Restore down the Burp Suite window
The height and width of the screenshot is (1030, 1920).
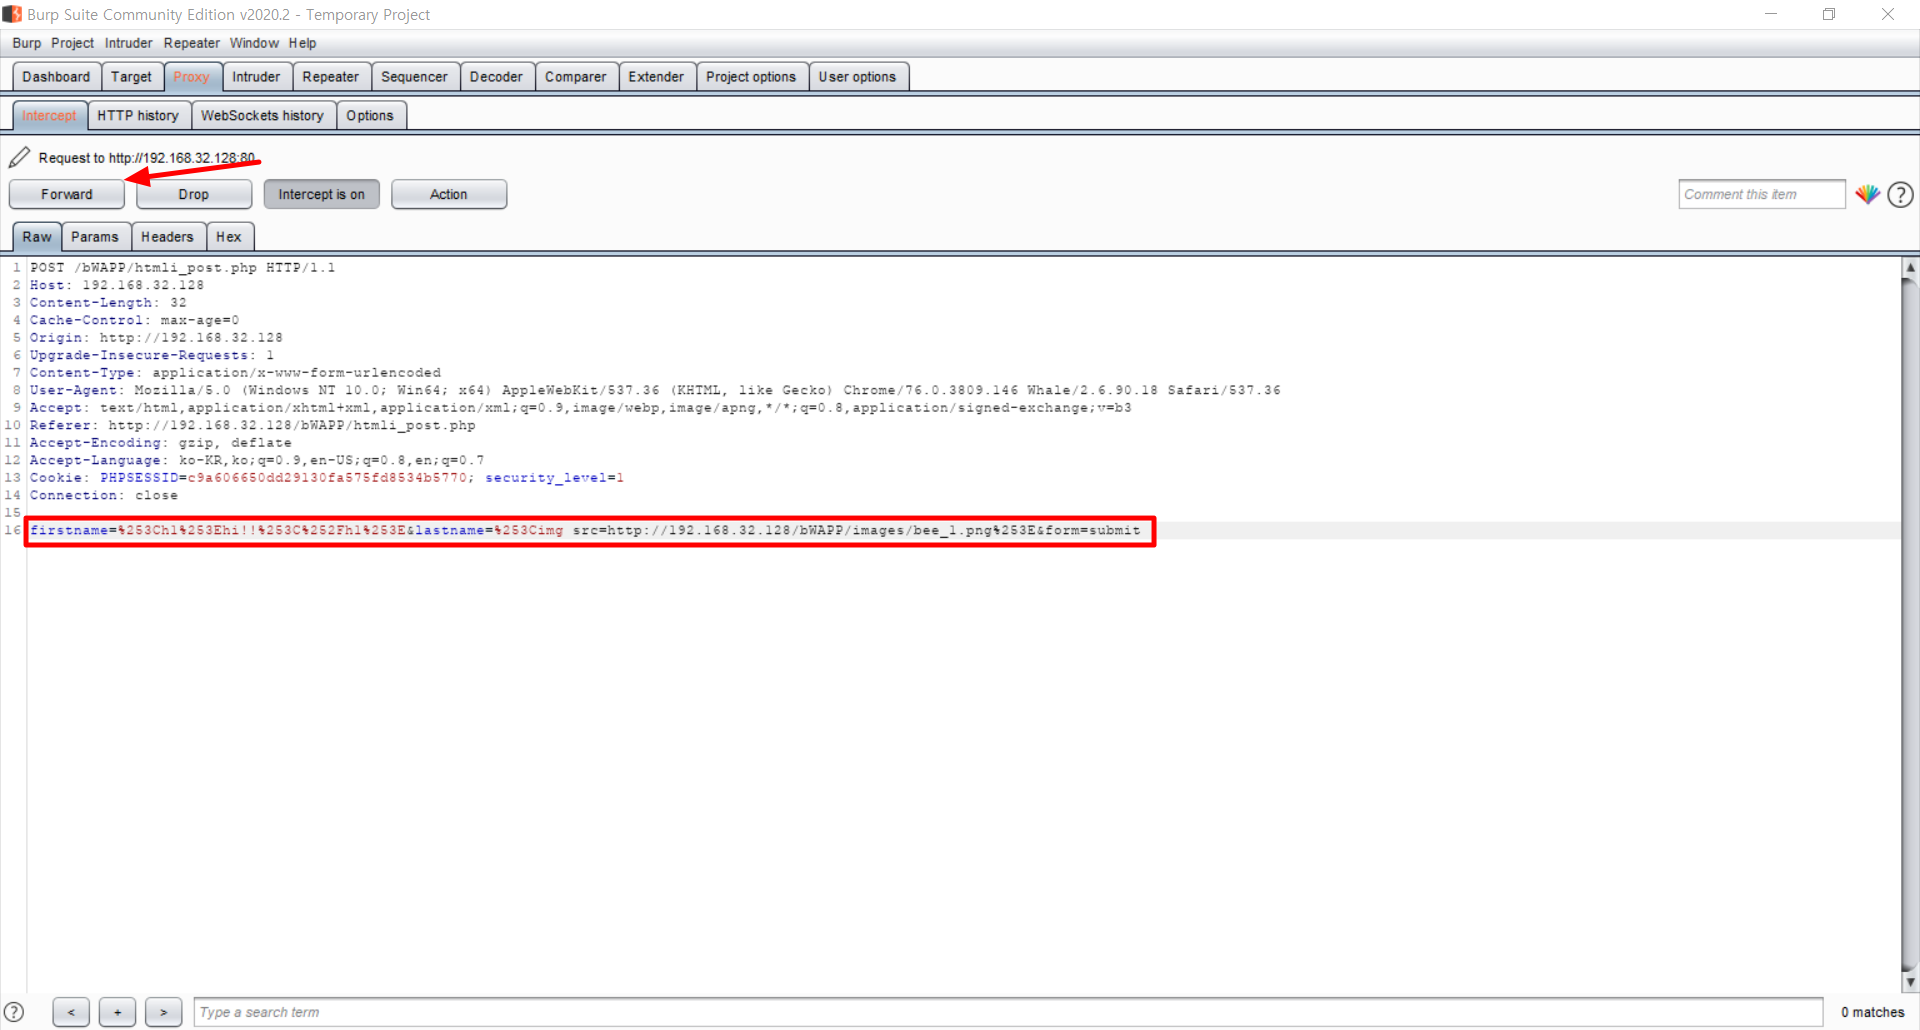[1829, 14]
